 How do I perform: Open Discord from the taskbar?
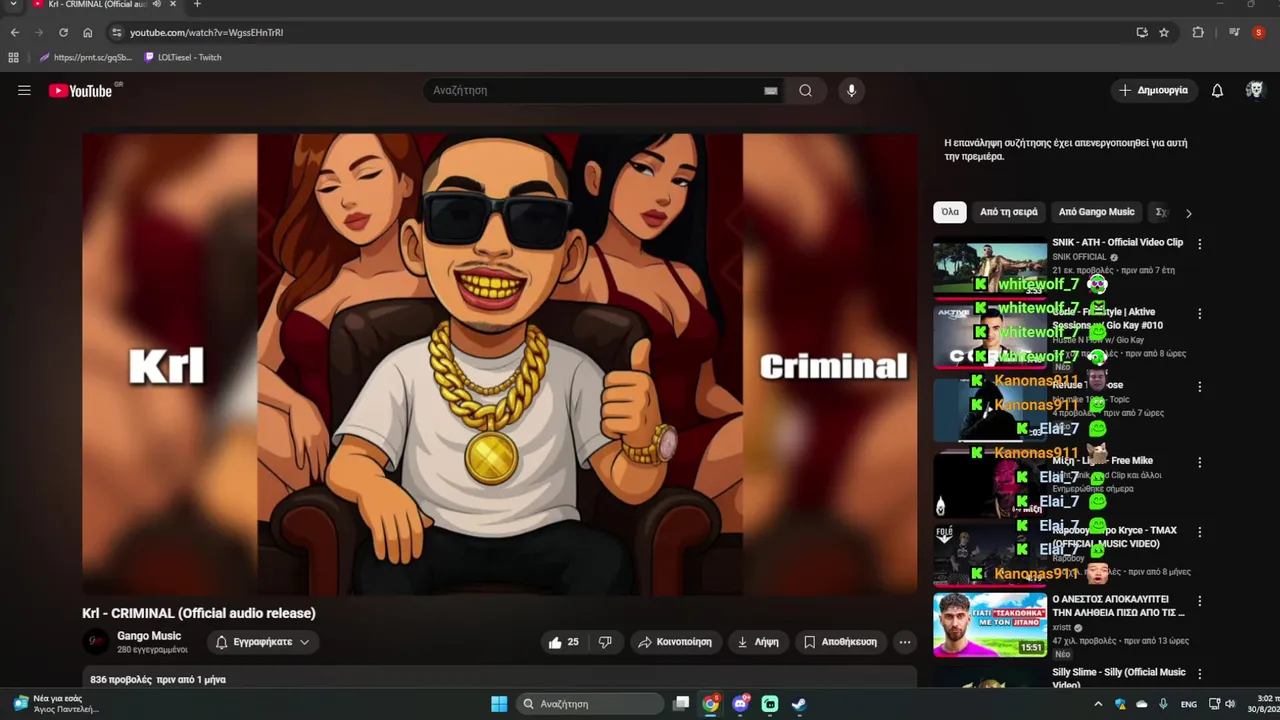(740, 704)
